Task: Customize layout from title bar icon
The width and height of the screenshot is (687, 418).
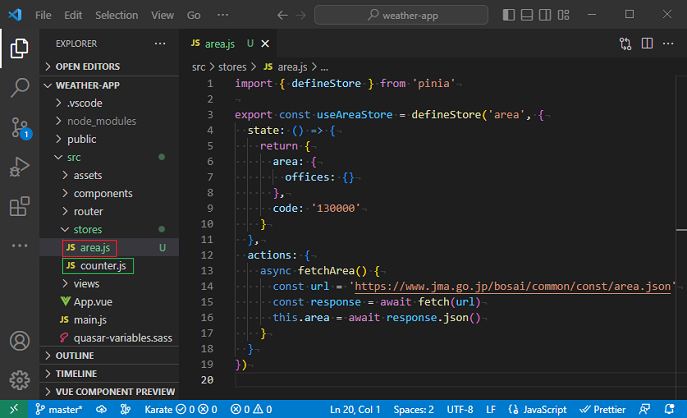Action: [563, 15]
